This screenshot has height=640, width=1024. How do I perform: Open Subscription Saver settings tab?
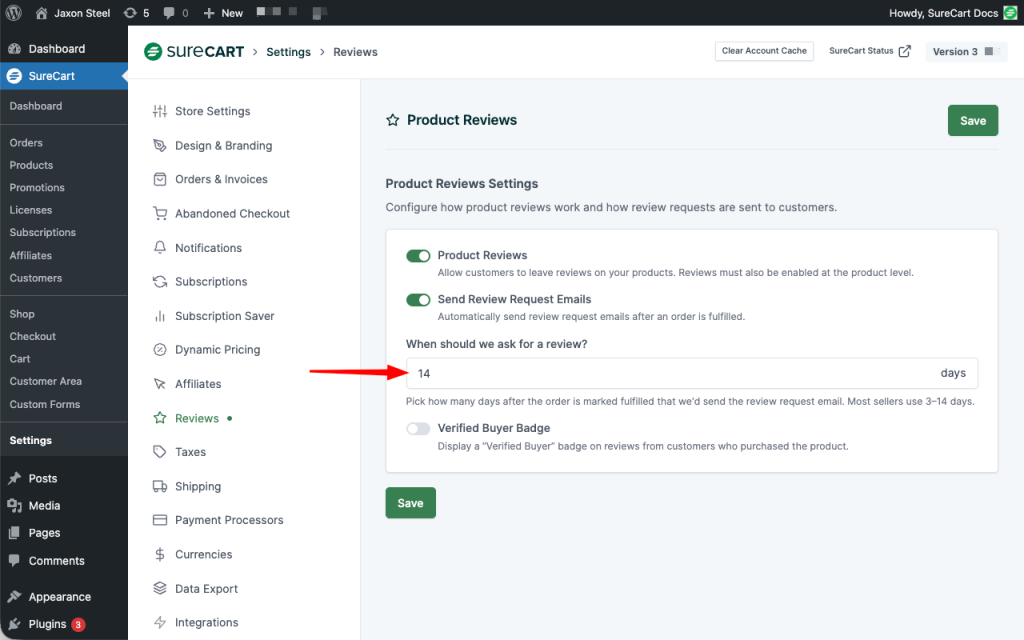224,316
